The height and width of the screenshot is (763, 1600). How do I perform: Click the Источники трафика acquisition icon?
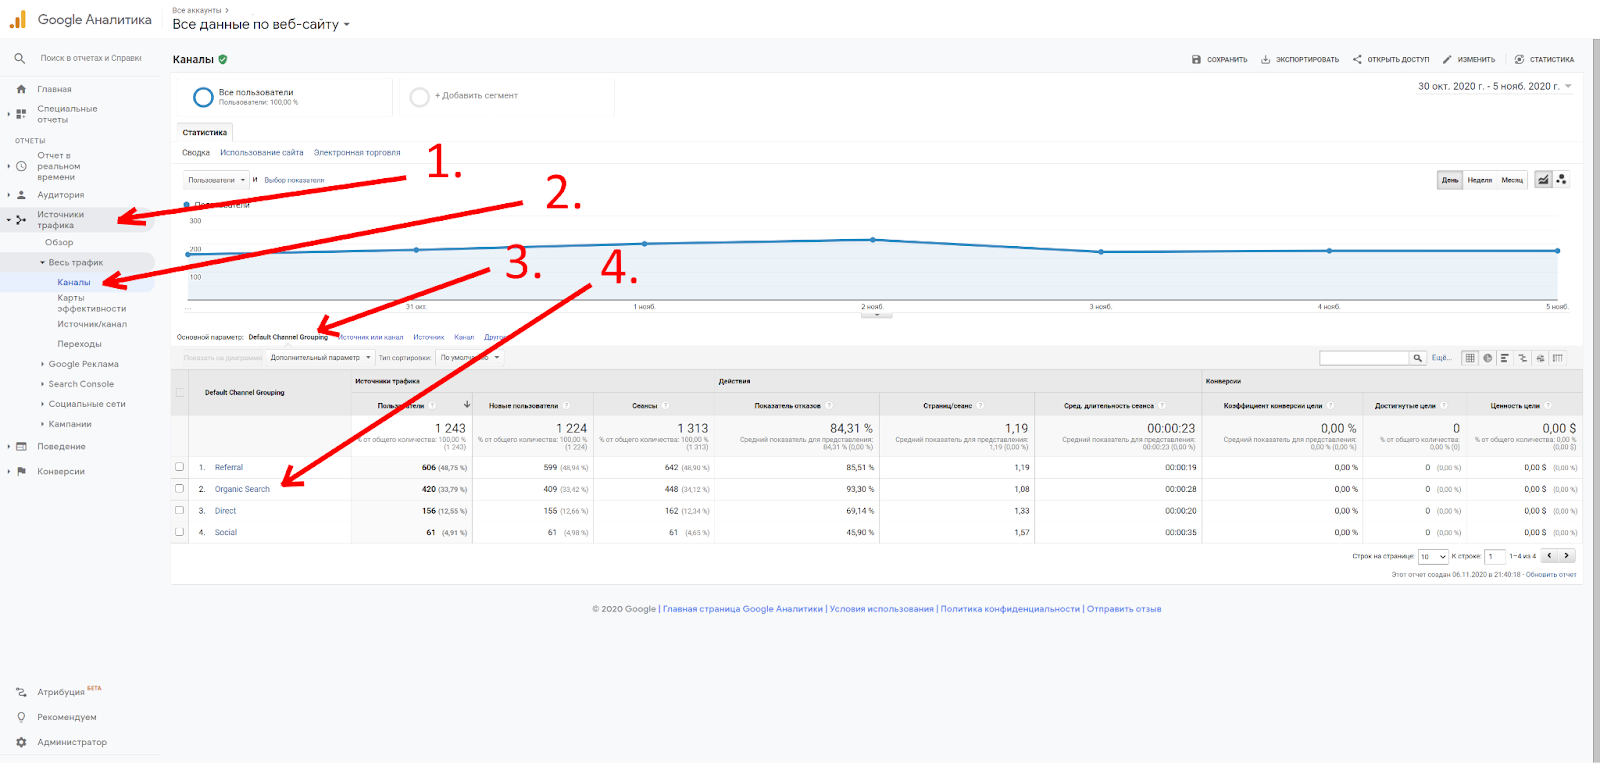(21, 220)
